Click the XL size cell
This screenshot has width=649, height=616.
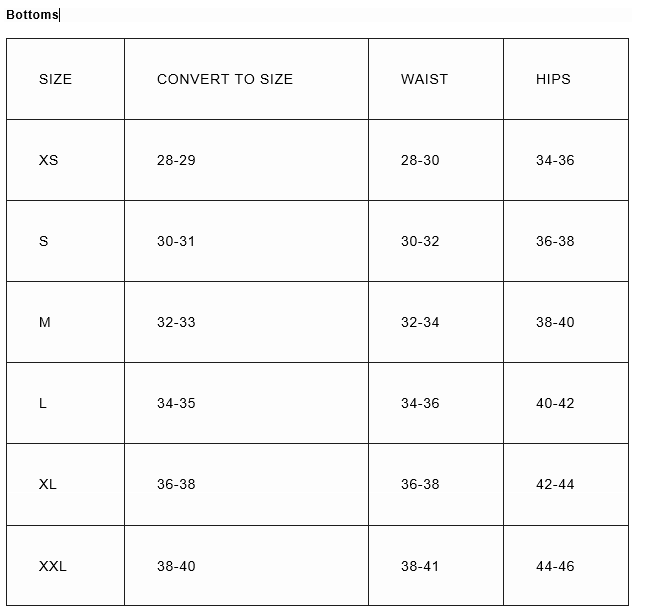(65, 484)
